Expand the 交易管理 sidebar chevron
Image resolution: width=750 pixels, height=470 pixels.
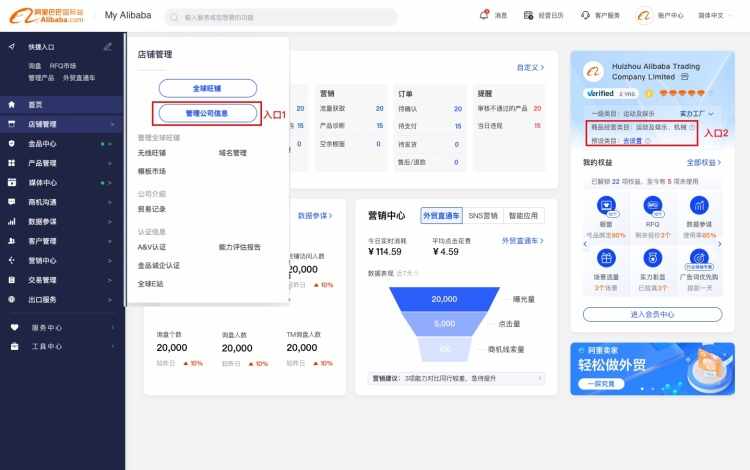coord(110,280)
